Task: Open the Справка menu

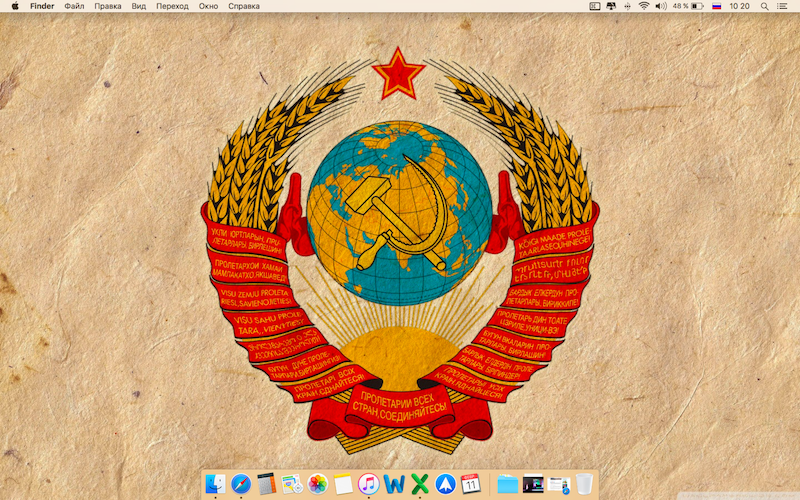Action: coord(243,6)
